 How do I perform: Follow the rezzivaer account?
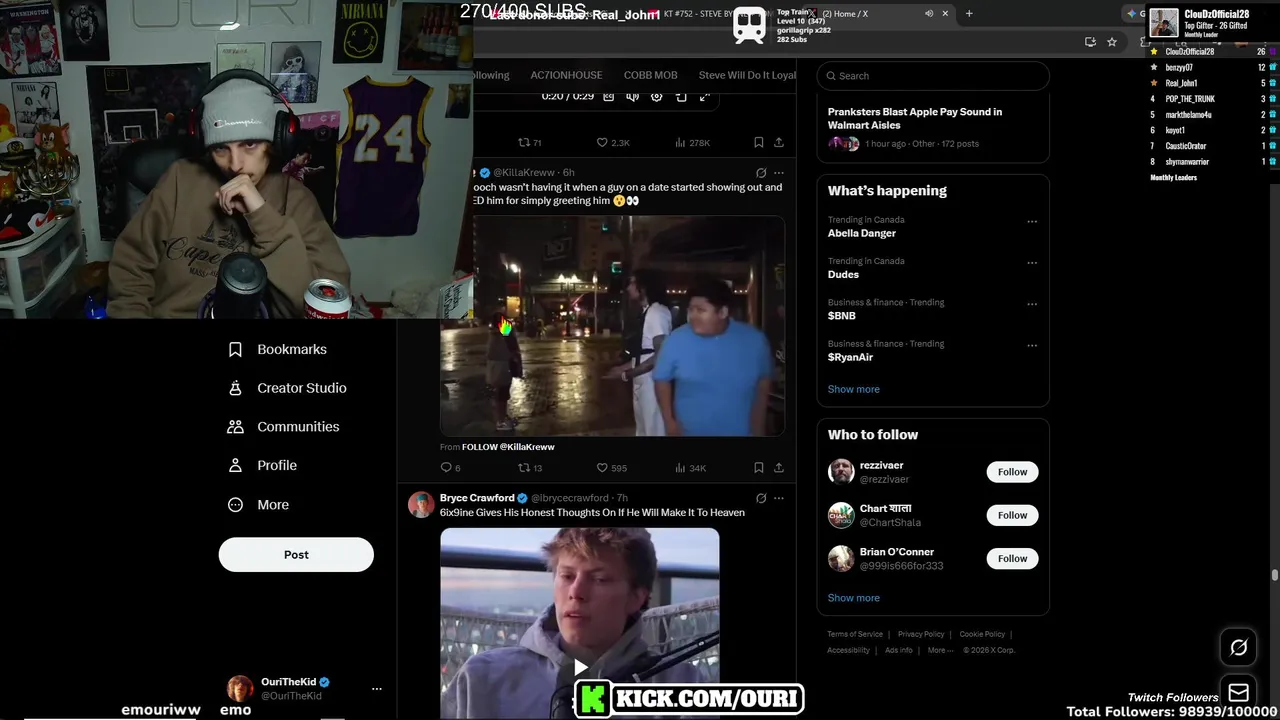pyautogui.click(x=1012, y=472)
